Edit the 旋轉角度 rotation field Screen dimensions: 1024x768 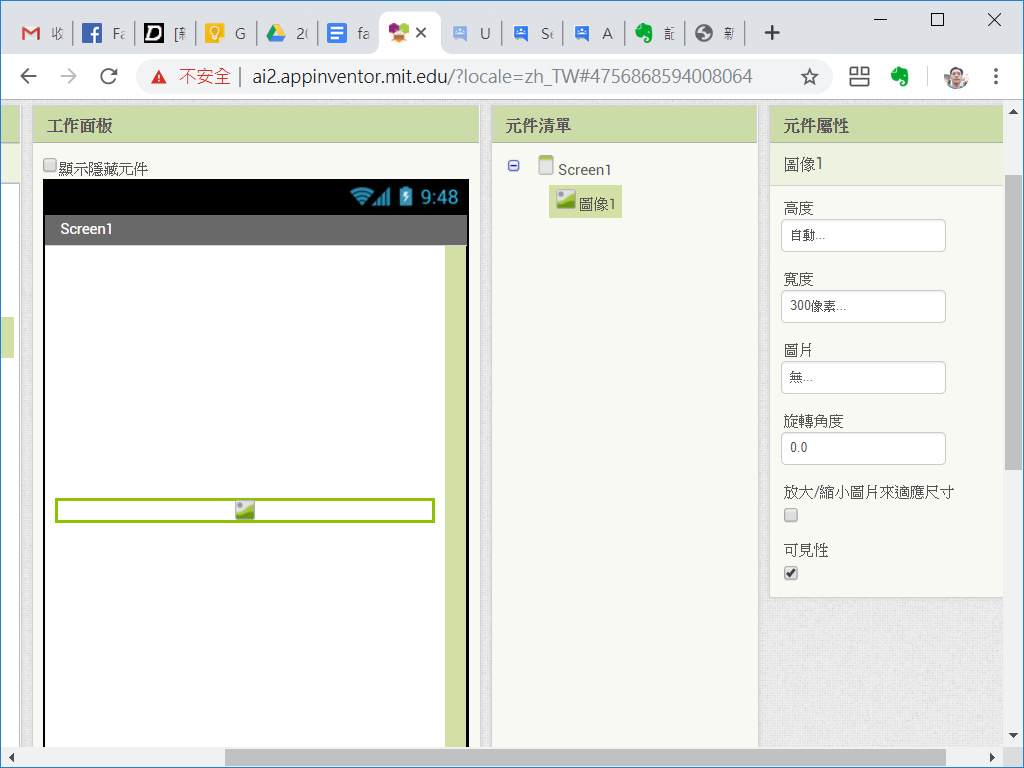tap(863, 448)
